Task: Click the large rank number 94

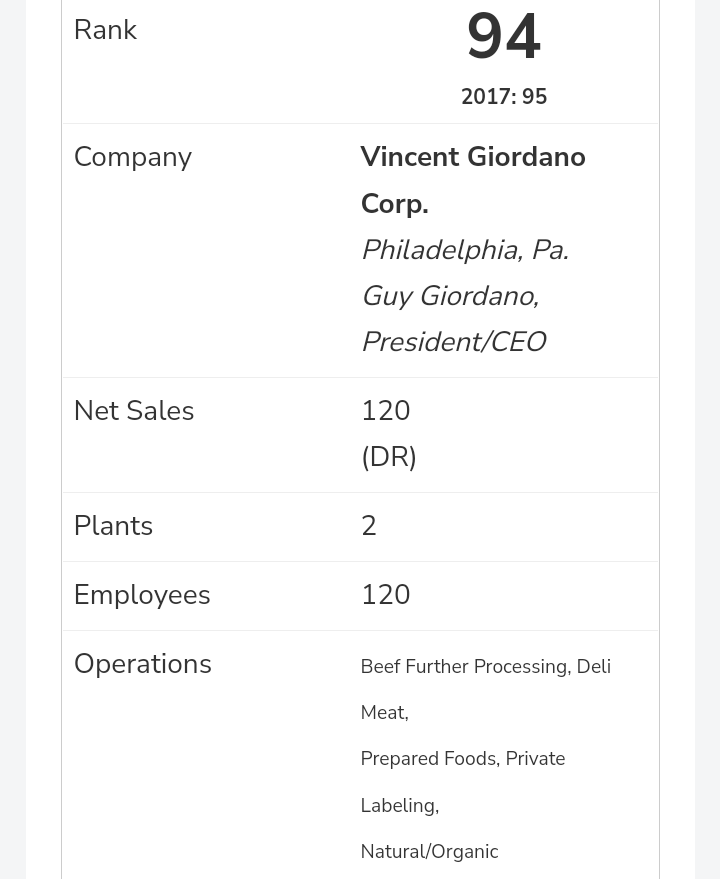Action: pos(504,38)
